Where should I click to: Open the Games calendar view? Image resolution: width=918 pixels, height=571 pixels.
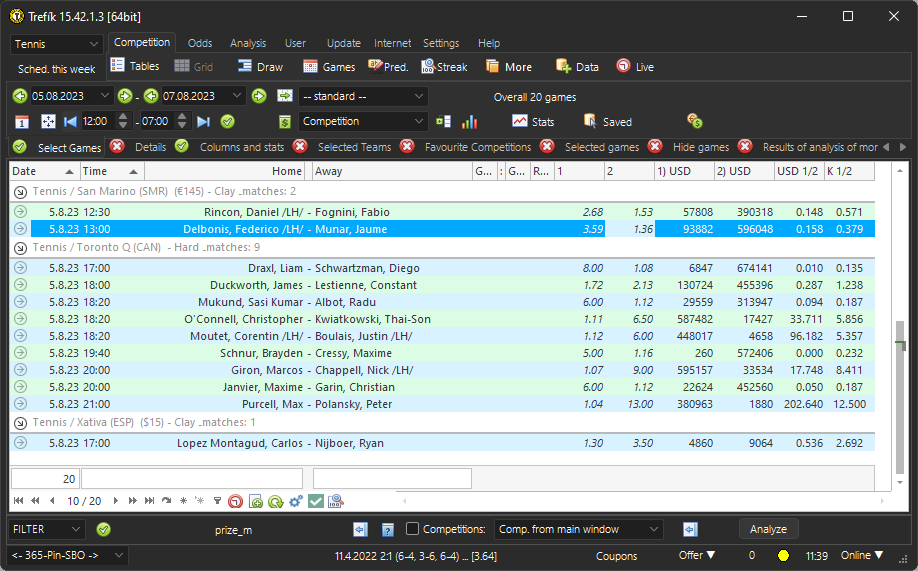(329, 67)
